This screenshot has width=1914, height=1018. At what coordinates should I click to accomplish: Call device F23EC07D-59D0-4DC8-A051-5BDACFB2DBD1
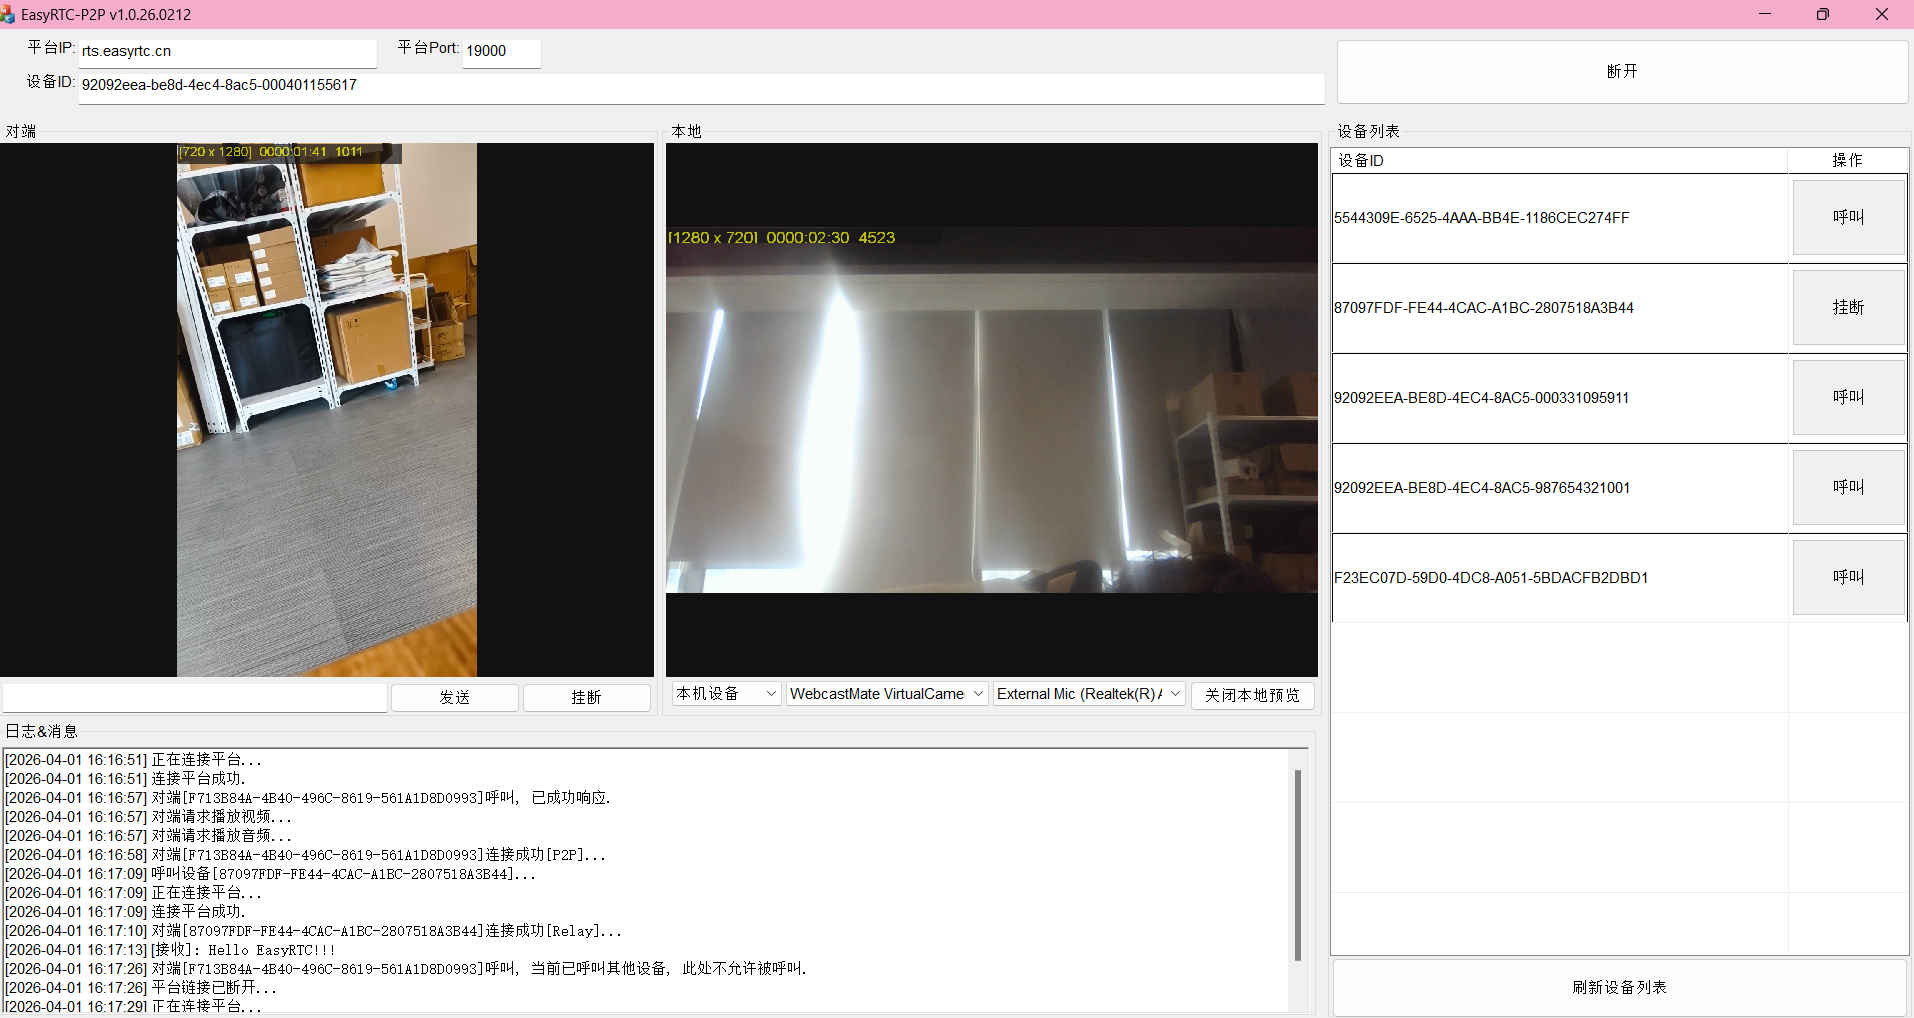pyautogui.click(x=1847, y=577)
